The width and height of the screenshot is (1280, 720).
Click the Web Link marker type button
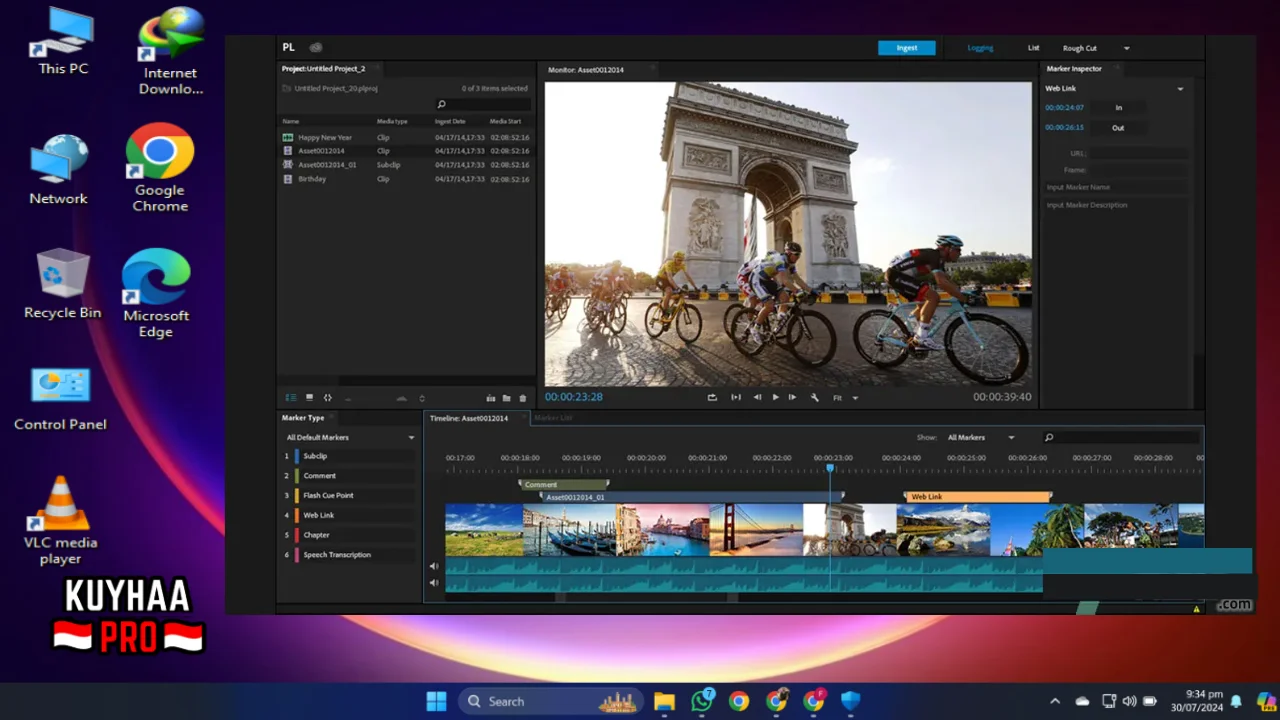[354, 515]
